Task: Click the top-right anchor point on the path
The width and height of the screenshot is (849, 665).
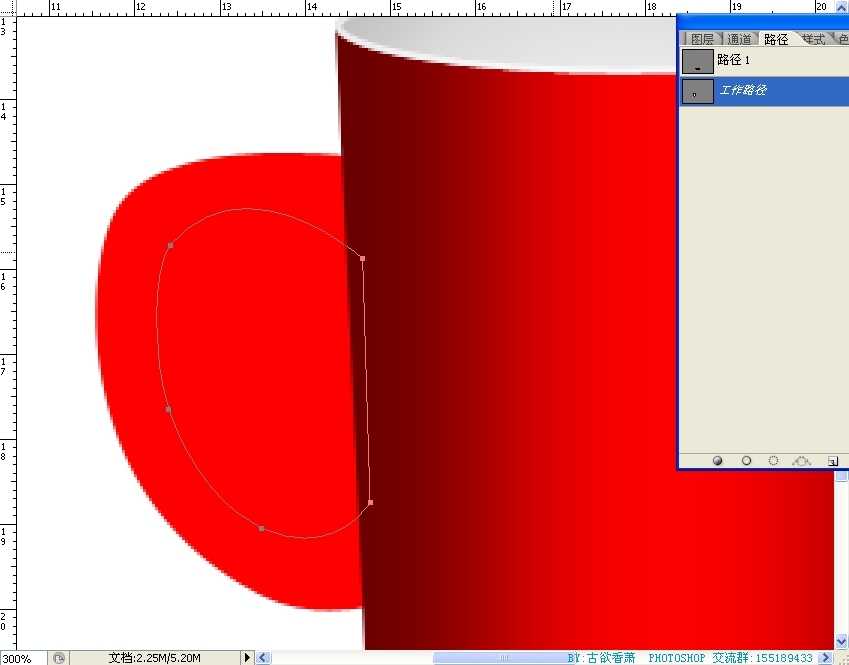Action: [x=362, y=258]
